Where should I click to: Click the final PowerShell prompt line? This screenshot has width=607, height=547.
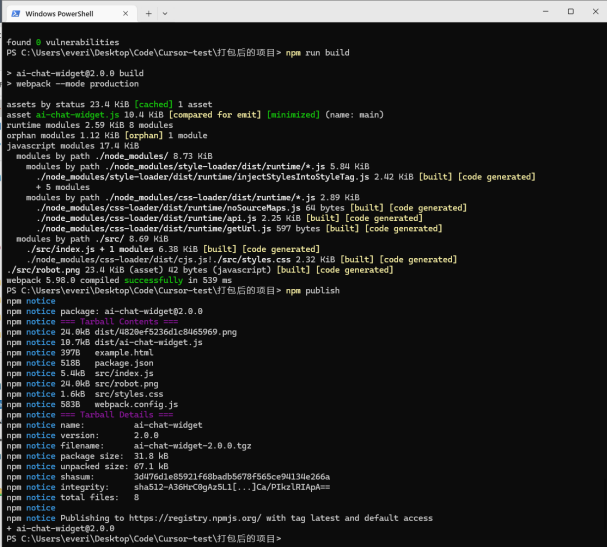(144, 538)
